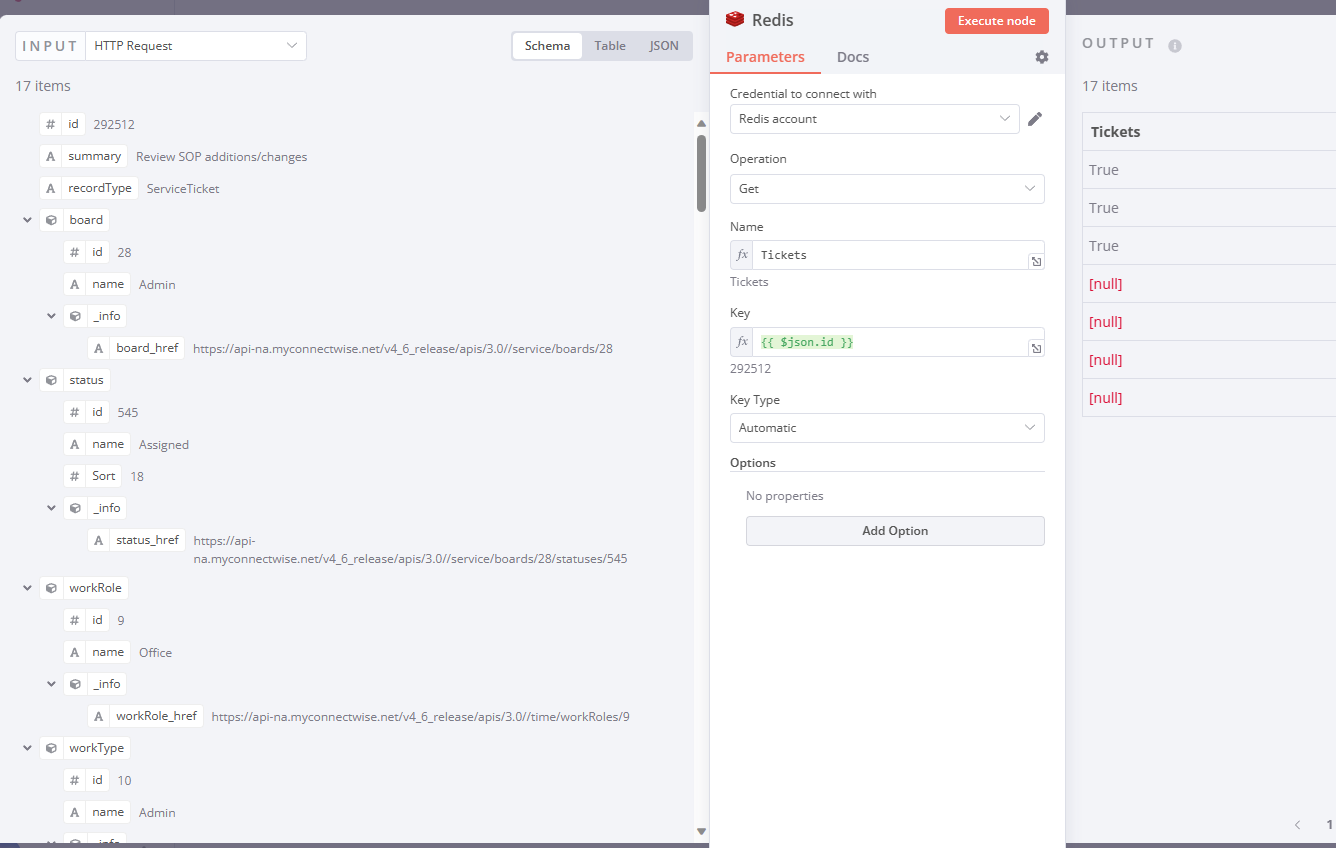Click the fx icon beside the Name field
Screen dimensions: 1336x848
742,255
